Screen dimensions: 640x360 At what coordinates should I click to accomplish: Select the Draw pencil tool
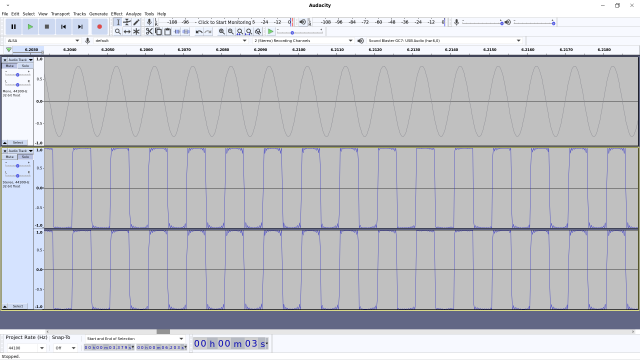137,22
